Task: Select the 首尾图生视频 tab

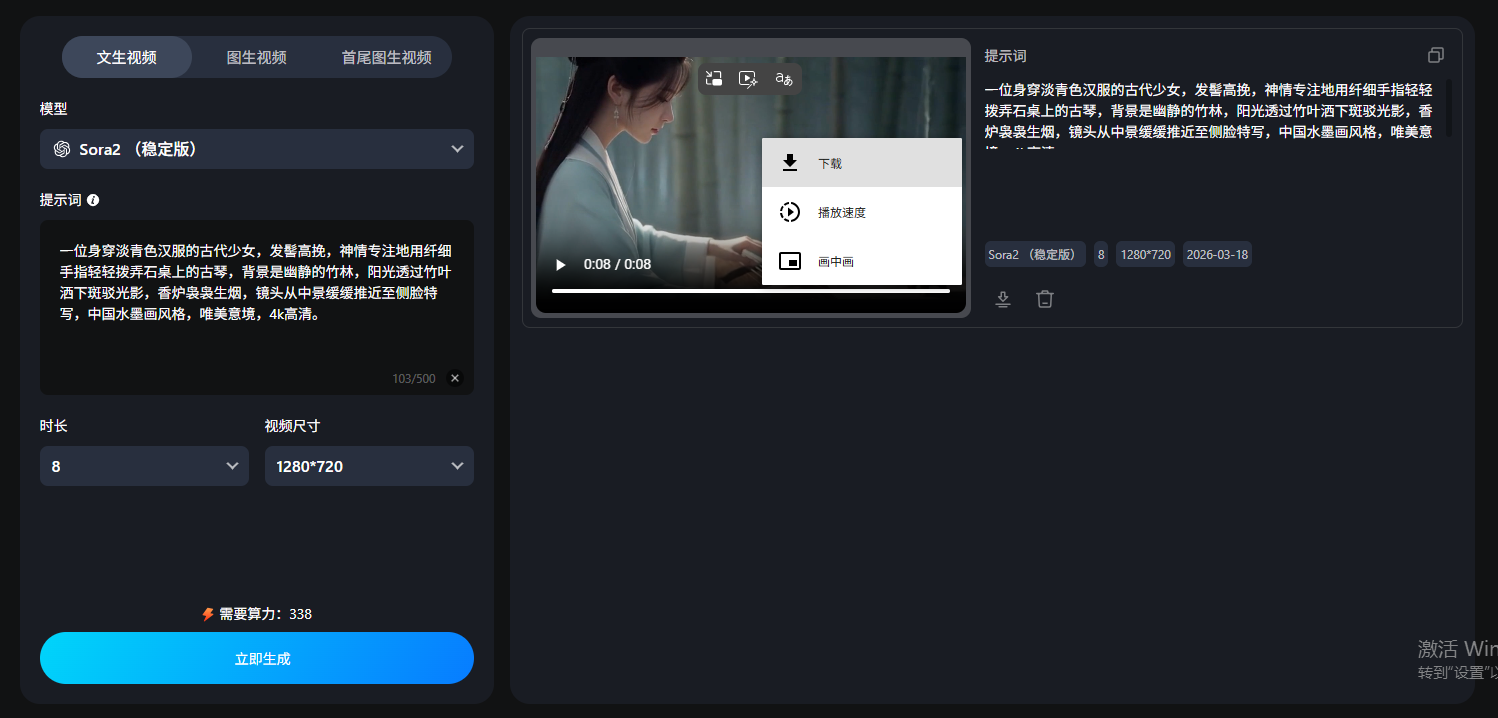Action: pyautogui.click(x=386, y=57)
